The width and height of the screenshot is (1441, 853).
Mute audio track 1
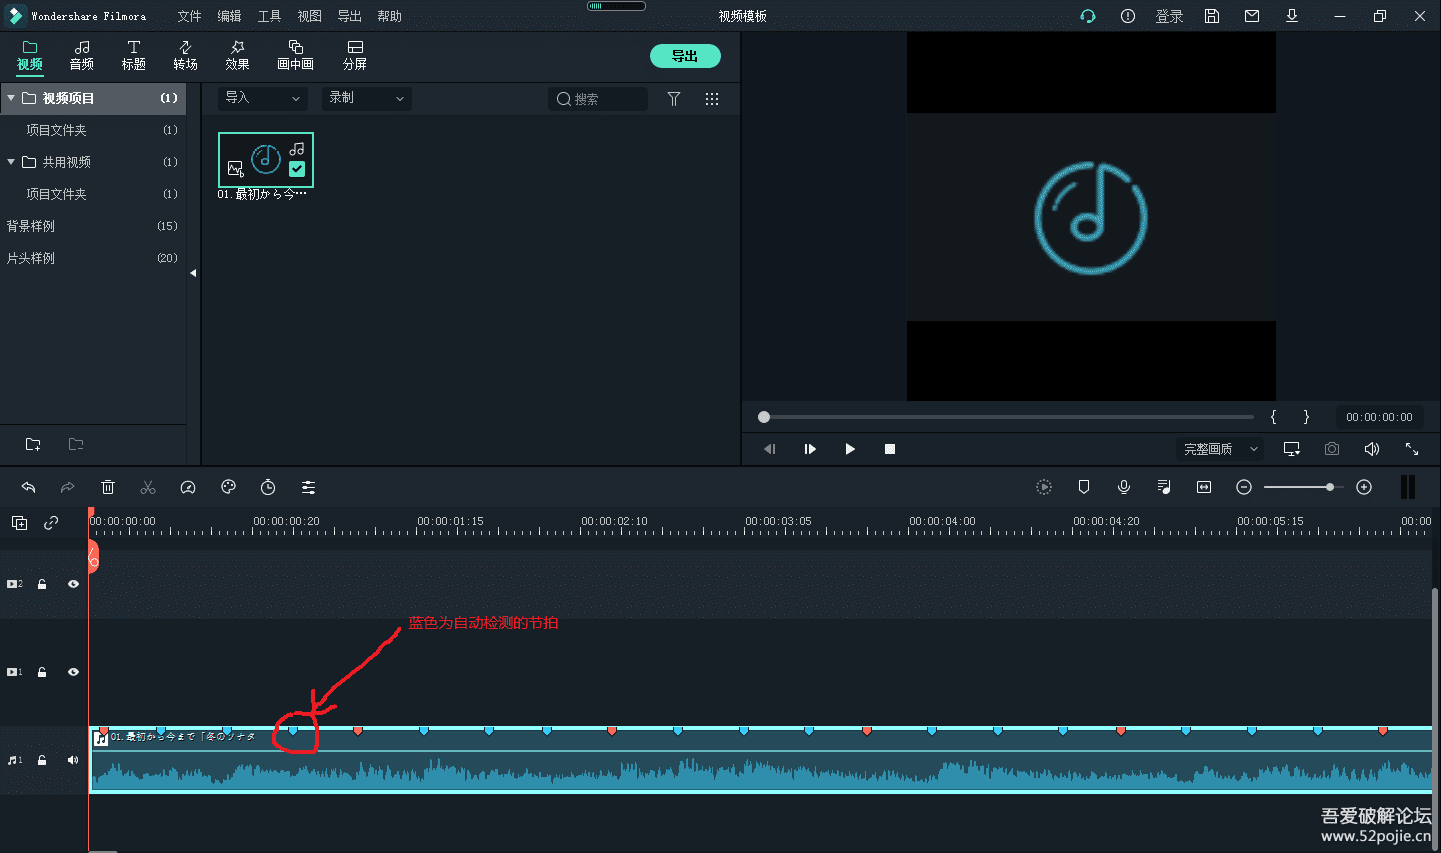pos(73,760)
